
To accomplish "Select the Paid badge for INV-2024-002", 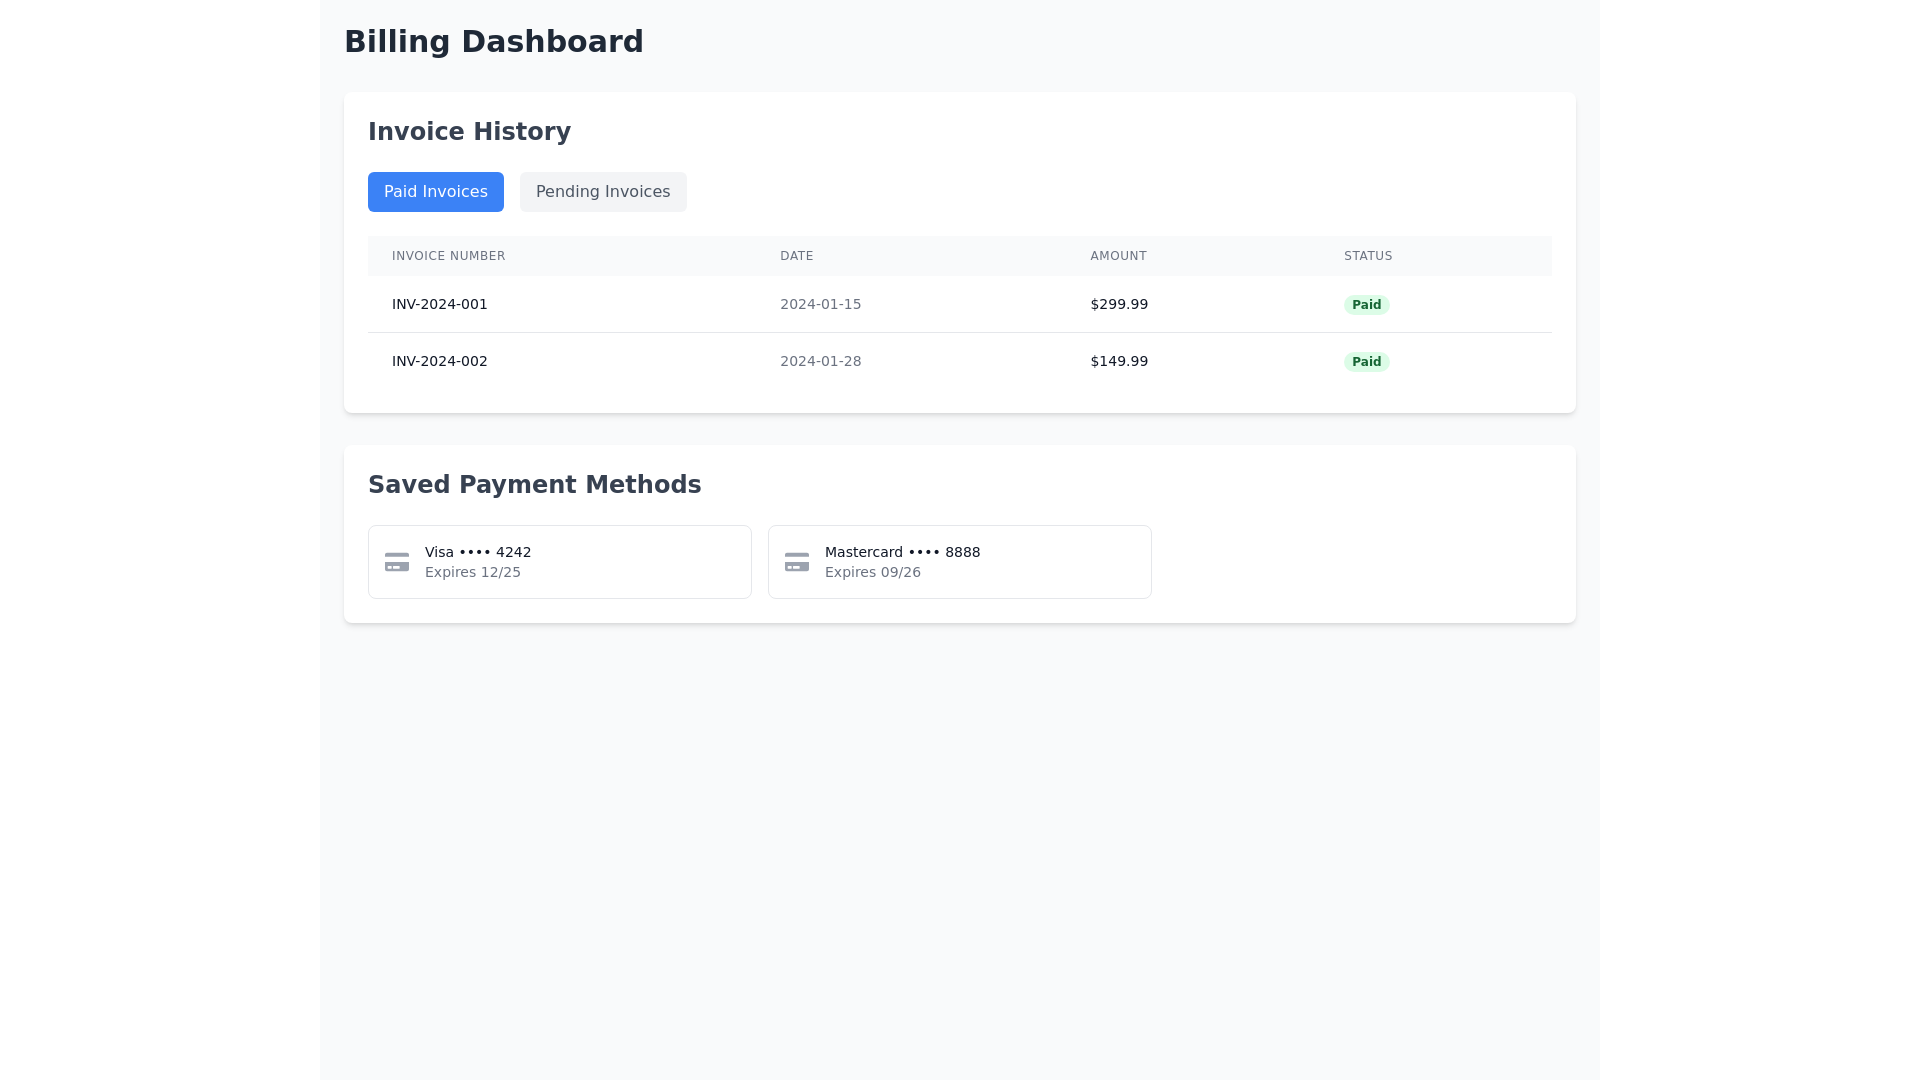I will tap(1366, 361).
